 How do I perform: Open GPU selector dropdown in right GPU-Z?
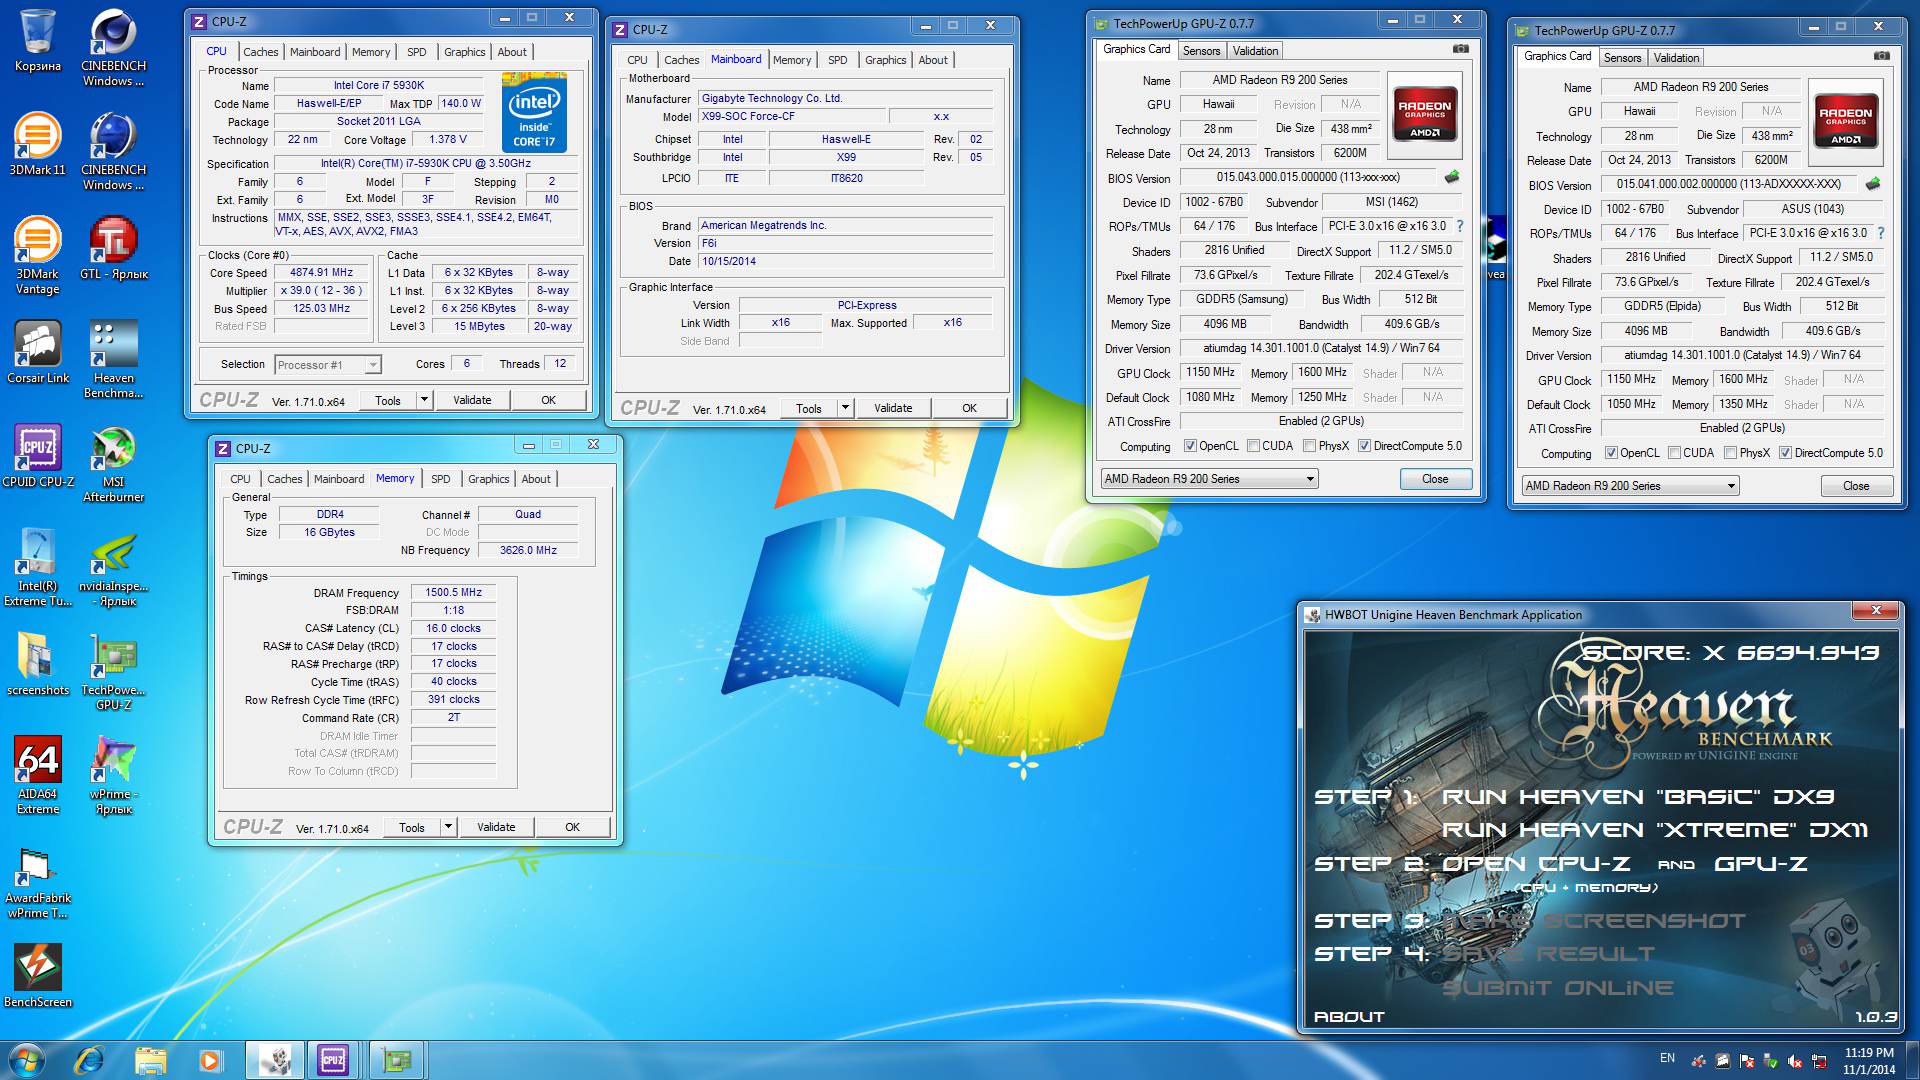pos(1630,486)
